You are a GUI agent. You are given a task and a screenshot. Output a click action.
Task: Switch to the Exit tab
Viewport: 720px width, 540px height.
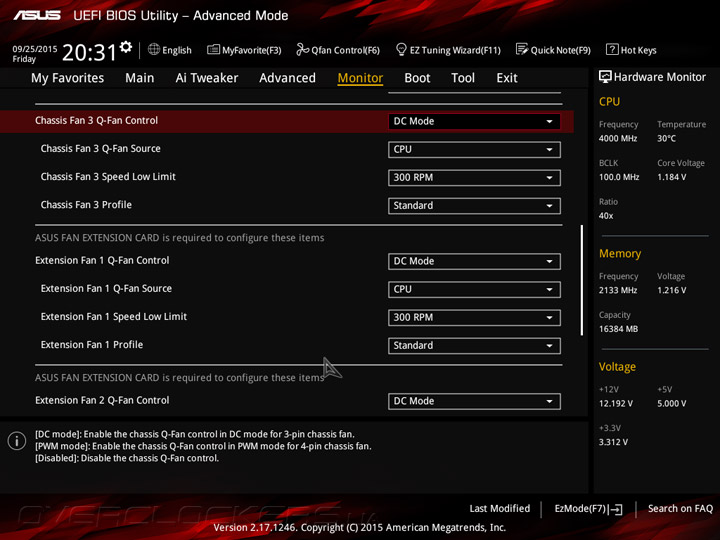coord(506,78)
